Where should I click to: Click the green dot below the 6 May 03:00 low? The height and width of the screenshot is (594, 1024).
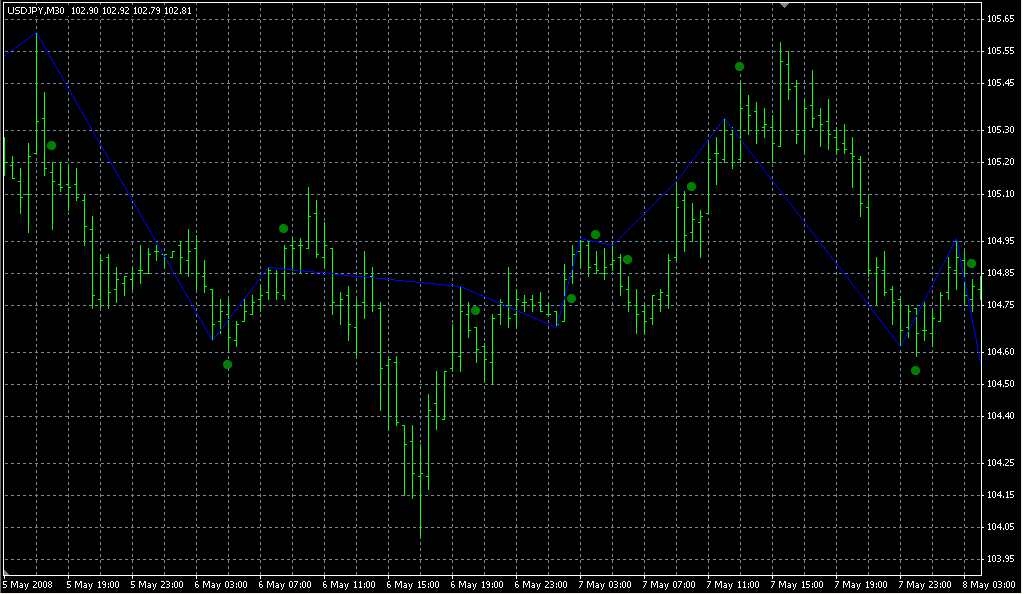(228, 365)
